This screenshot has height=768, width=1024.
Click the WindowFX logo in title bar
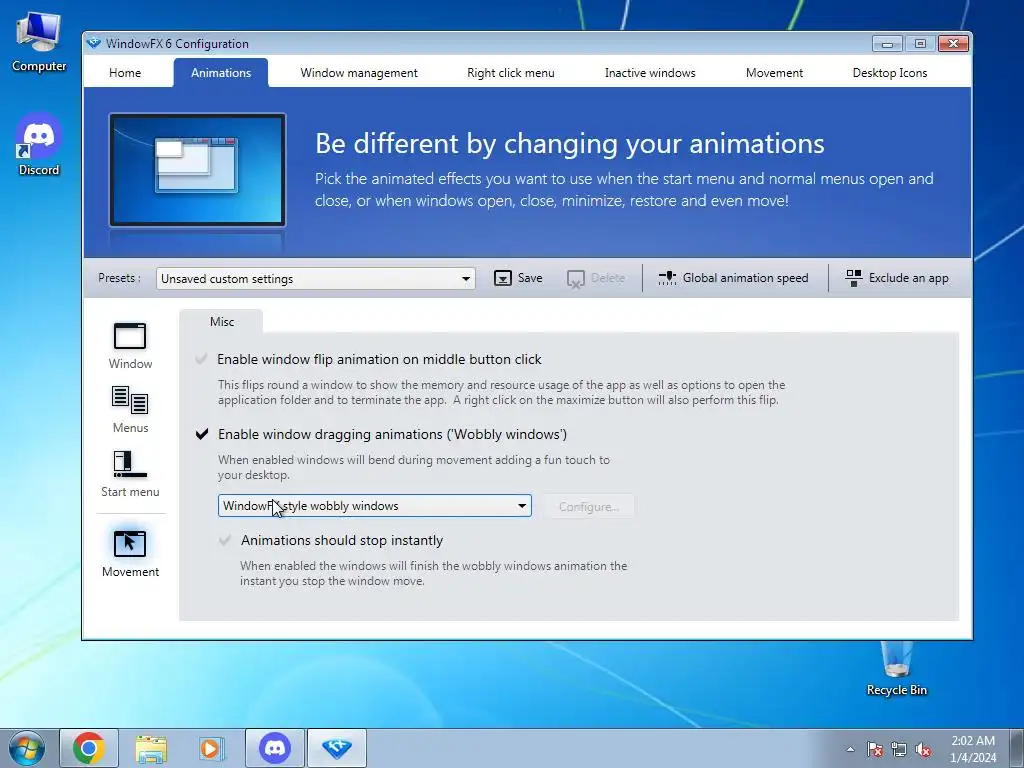click(94, 43)
